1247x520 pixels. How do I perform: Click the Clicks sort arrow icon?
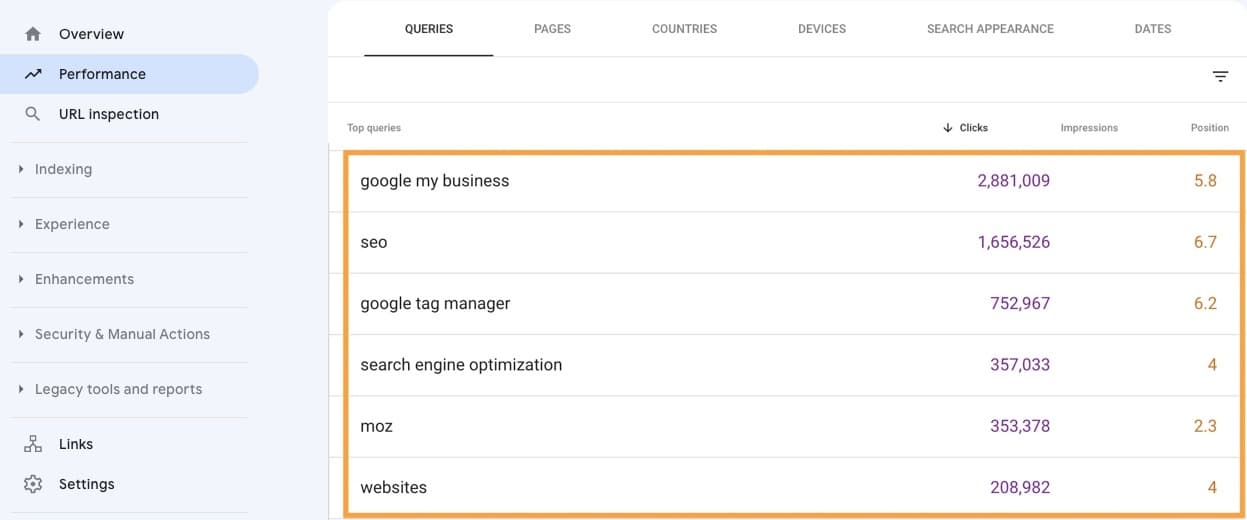click(947, 128)
